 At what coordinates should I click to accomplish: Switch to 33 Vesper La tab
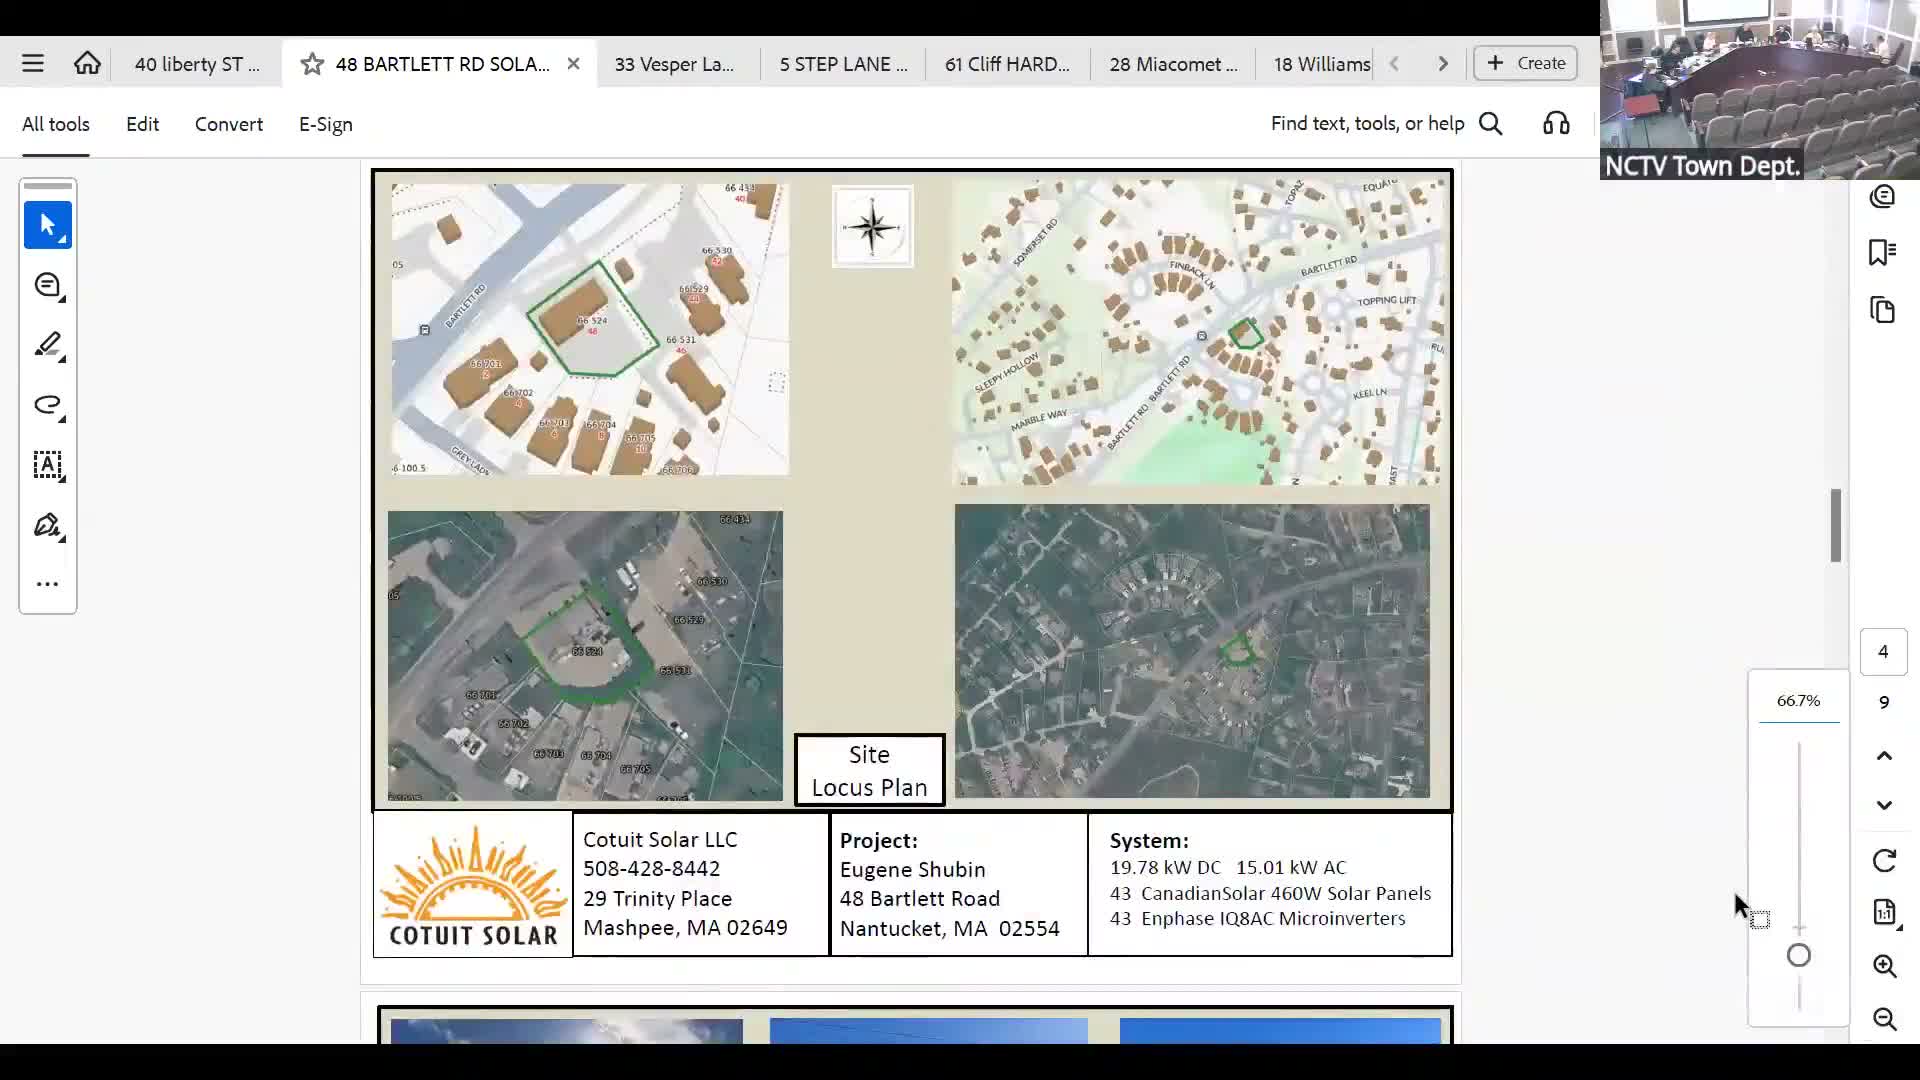(x=674, y=64)
